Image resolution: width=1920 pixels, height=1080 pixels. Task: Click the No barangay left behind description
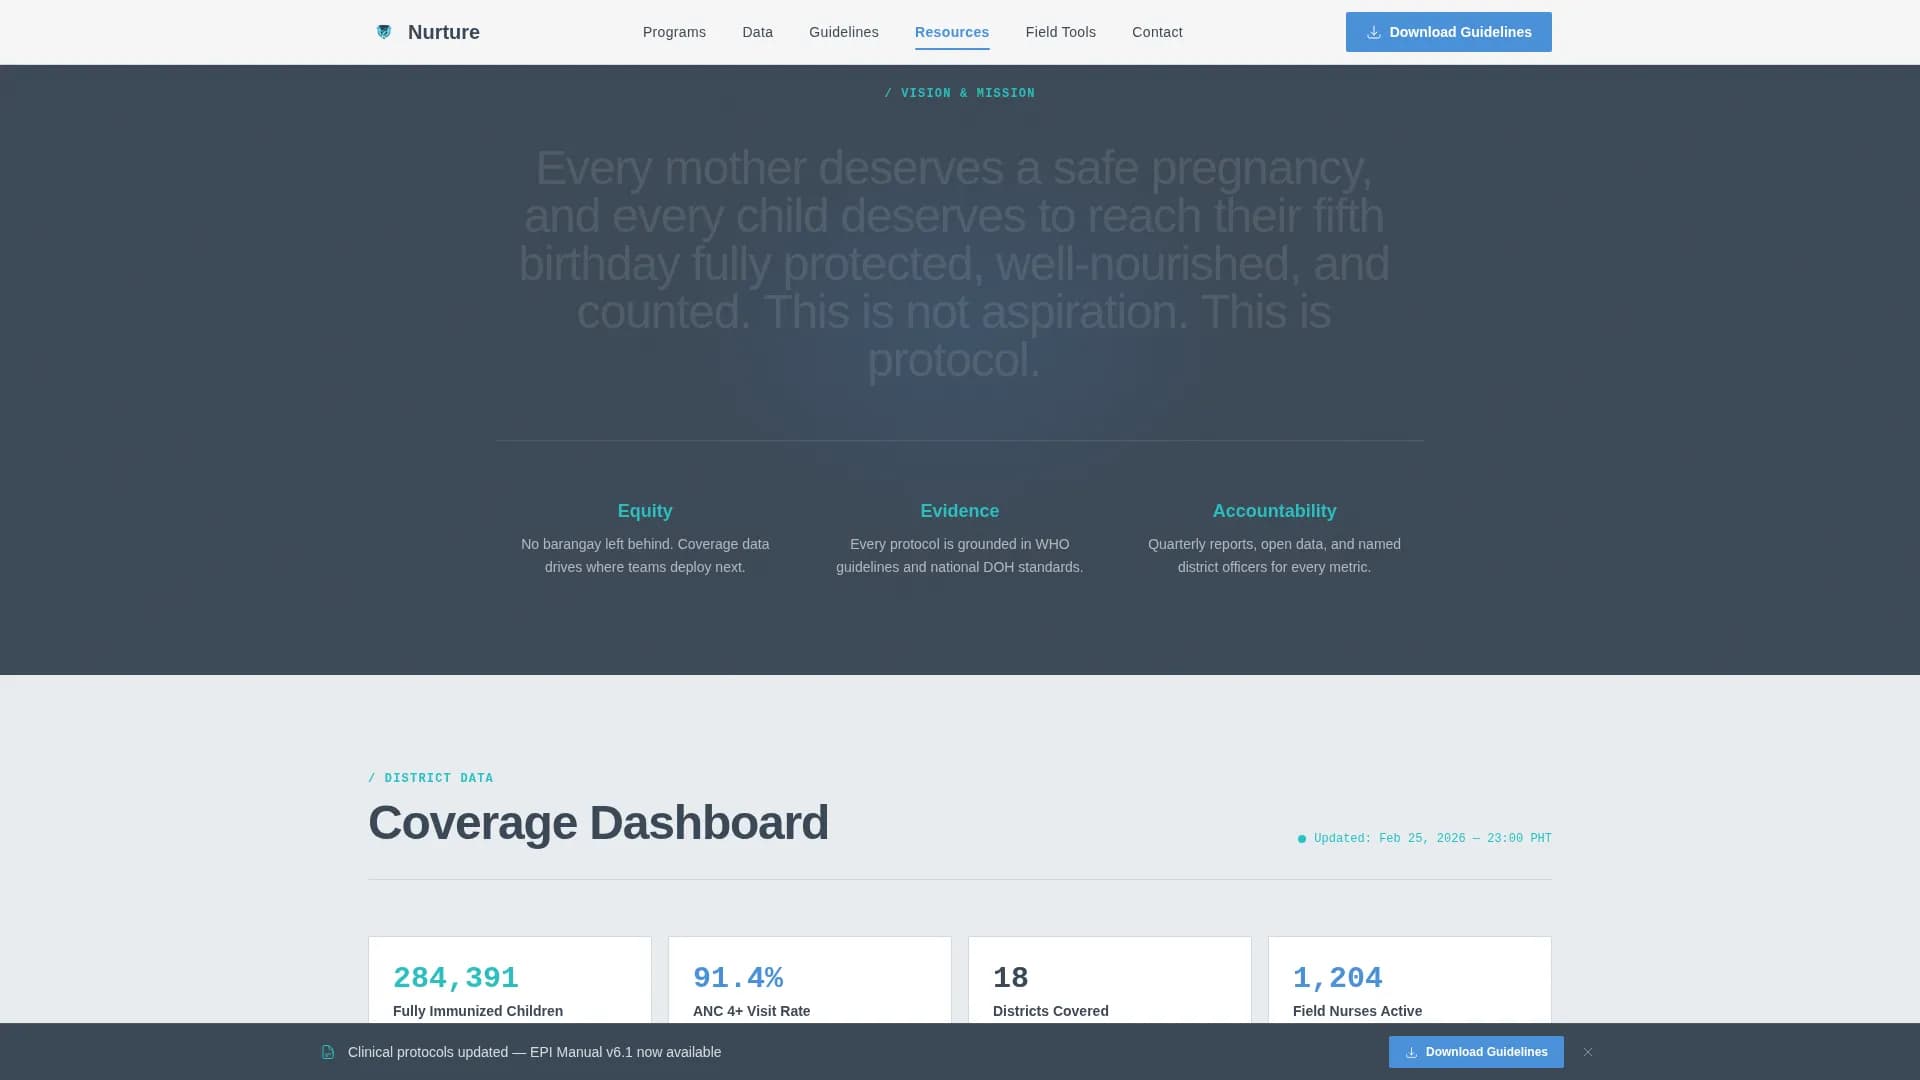pyautogui.click(x=645, y=556)
